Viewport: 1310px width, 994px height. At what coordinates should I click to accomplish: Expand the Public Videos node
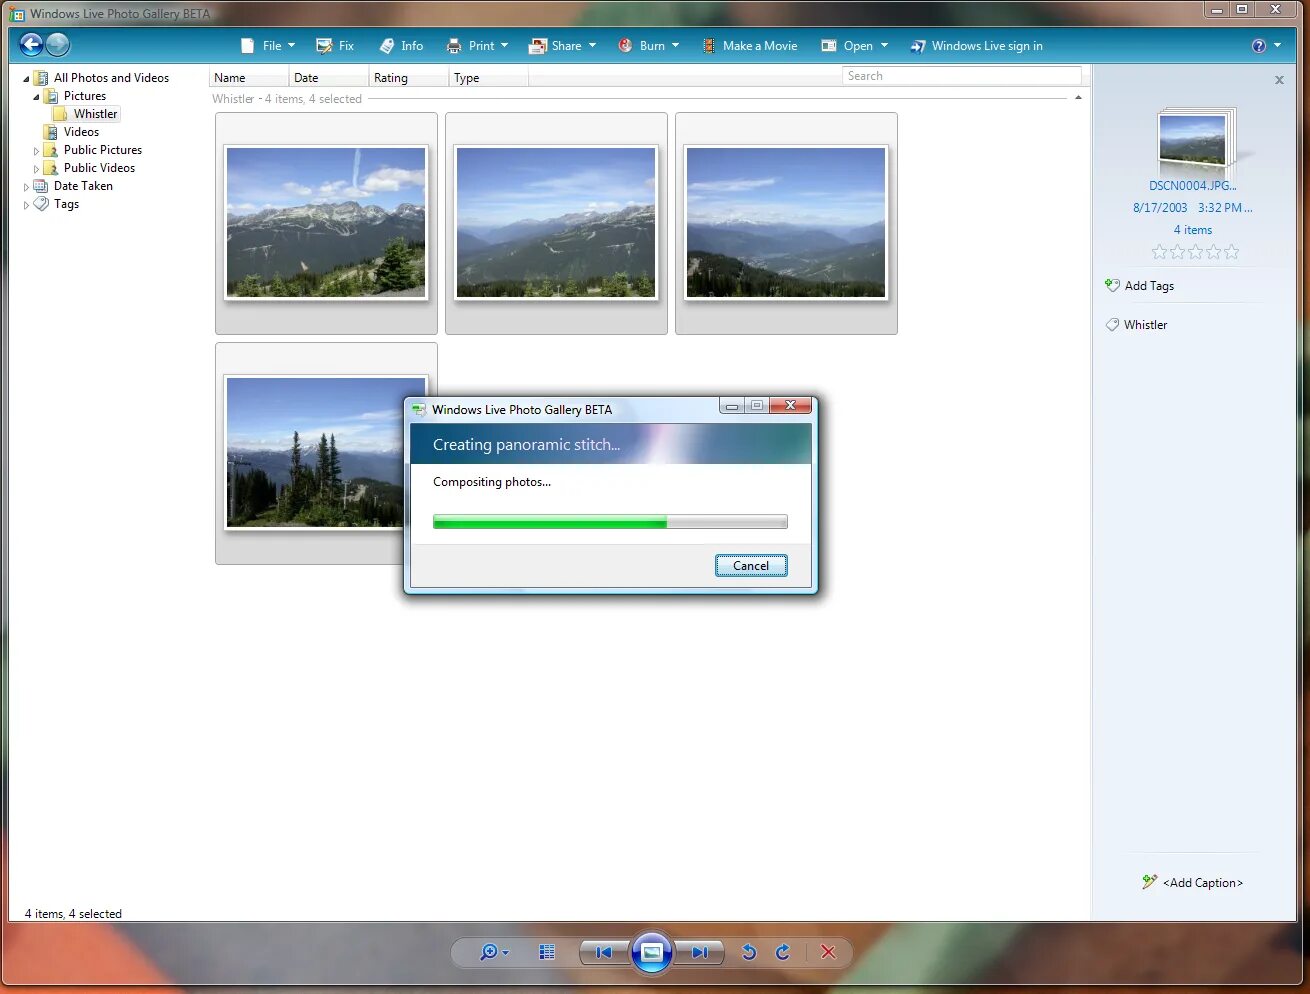point(37,169)
